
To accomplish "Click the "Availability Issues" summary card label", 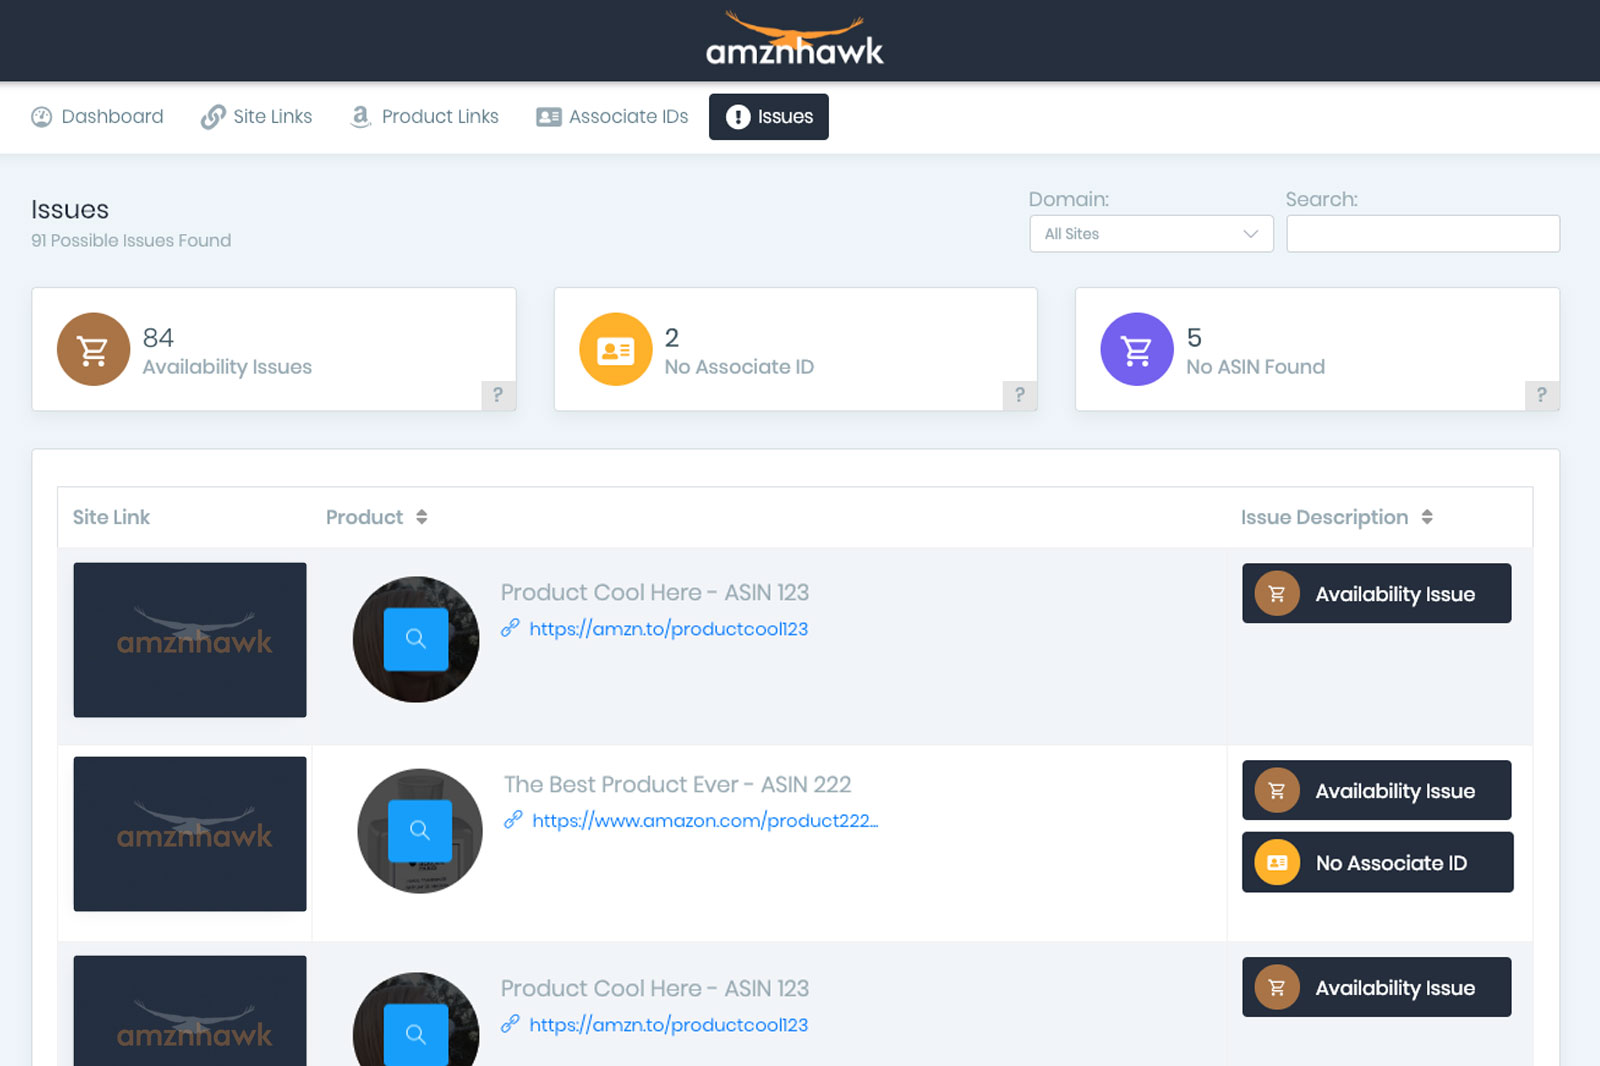I will (227, 367).
